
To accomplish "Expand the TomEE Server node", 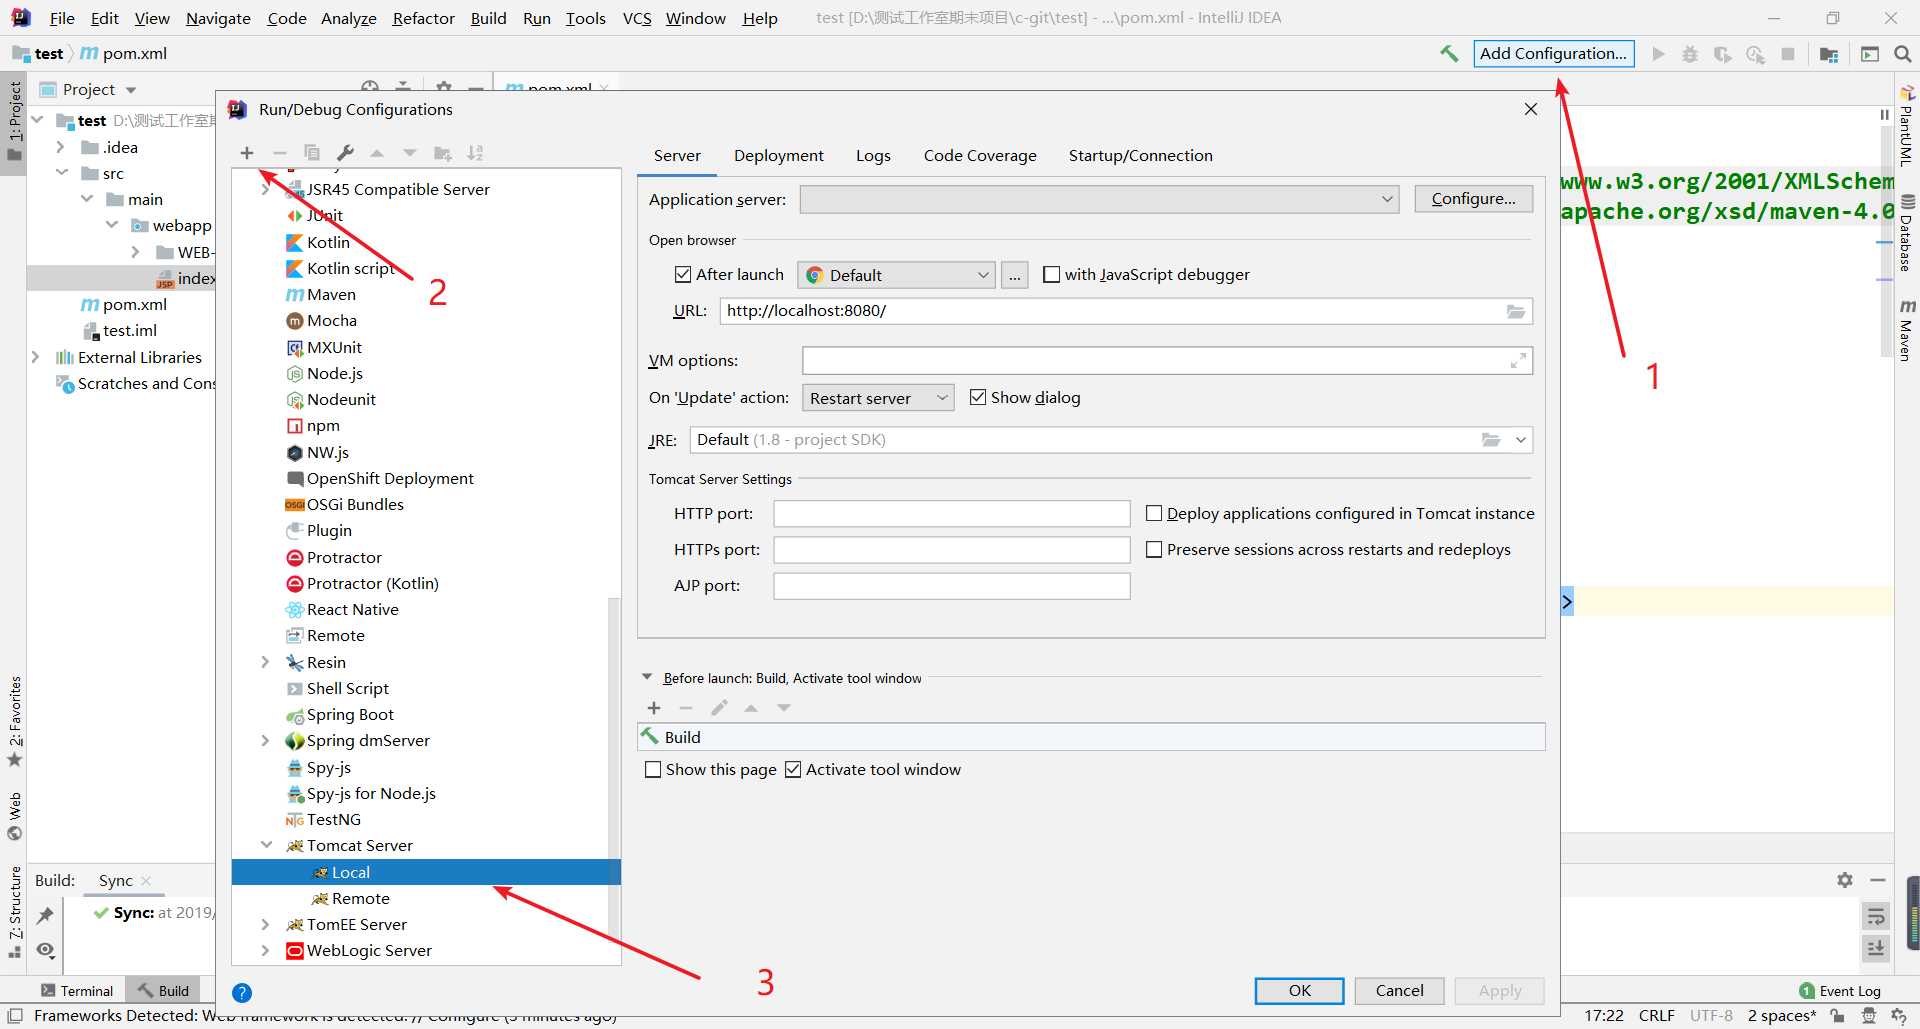I will (x=265, y=924).
